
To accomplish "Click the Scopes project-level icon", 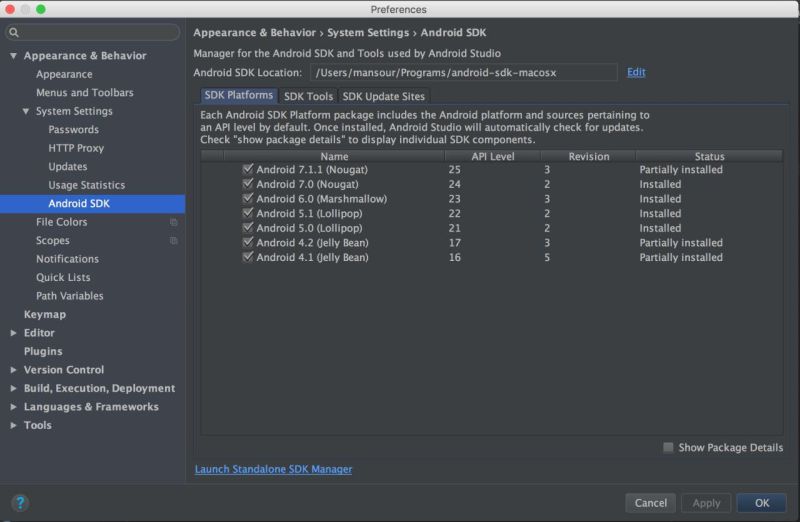I will point(174,240).
